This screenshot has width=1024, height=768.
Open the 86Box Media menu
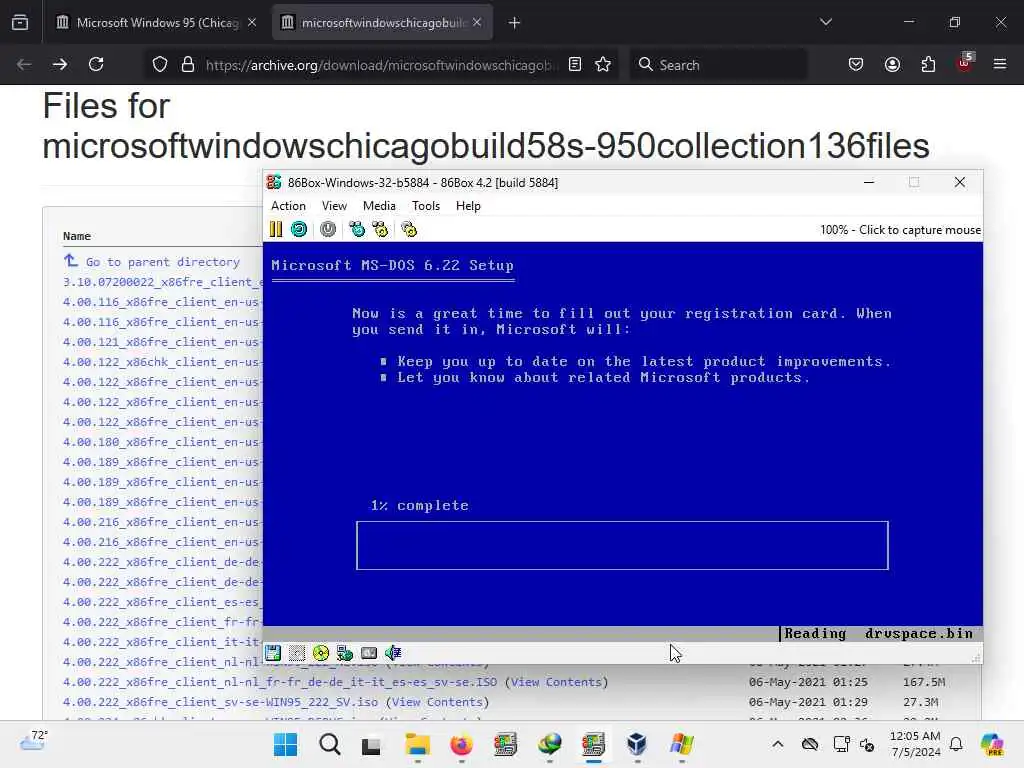tap(379, 206)
